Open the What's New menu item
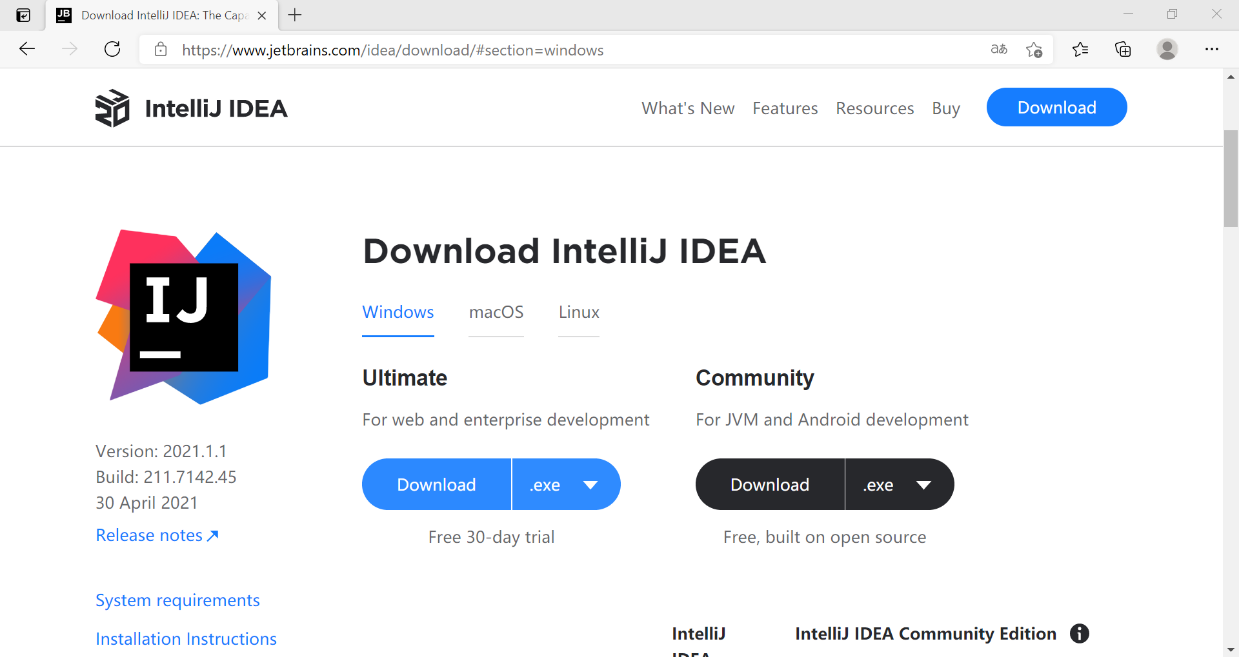This screenshot has height=657, width=1239. point(688,108)
